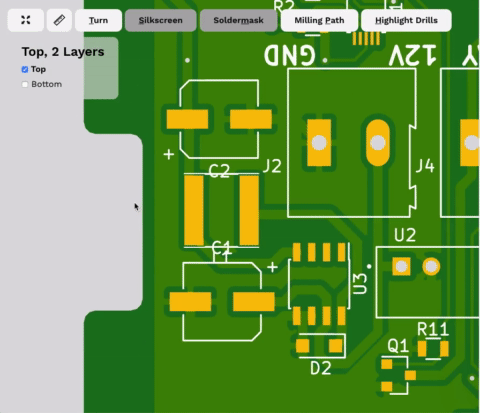This screenshot has width=480, height=413.
Task: Select the ruler measure tool
Action: click(x=59, y=20)
